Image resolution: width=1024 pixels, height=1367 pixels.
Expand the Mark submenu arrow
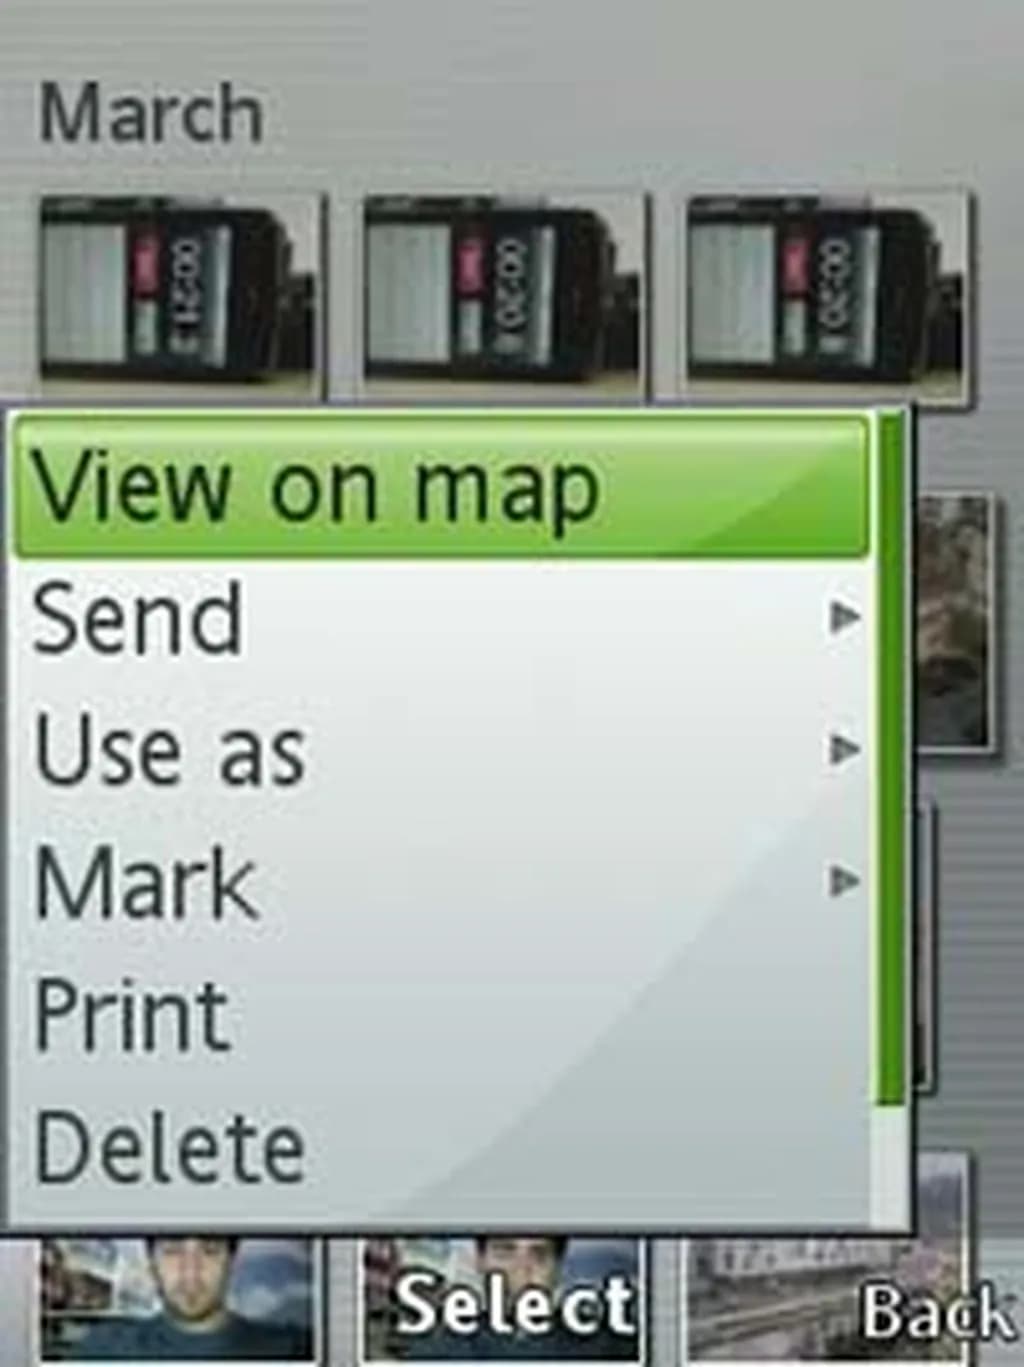(x=845, y=881)
